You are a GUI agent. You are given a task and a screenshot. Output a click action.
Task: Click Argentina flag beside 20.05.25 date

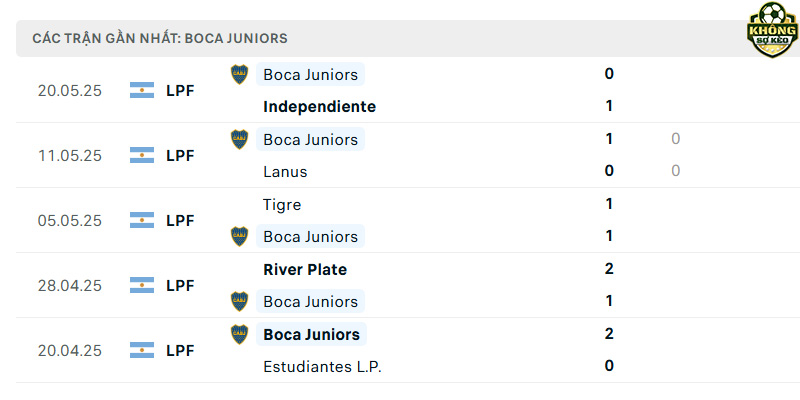coord(142,90)
